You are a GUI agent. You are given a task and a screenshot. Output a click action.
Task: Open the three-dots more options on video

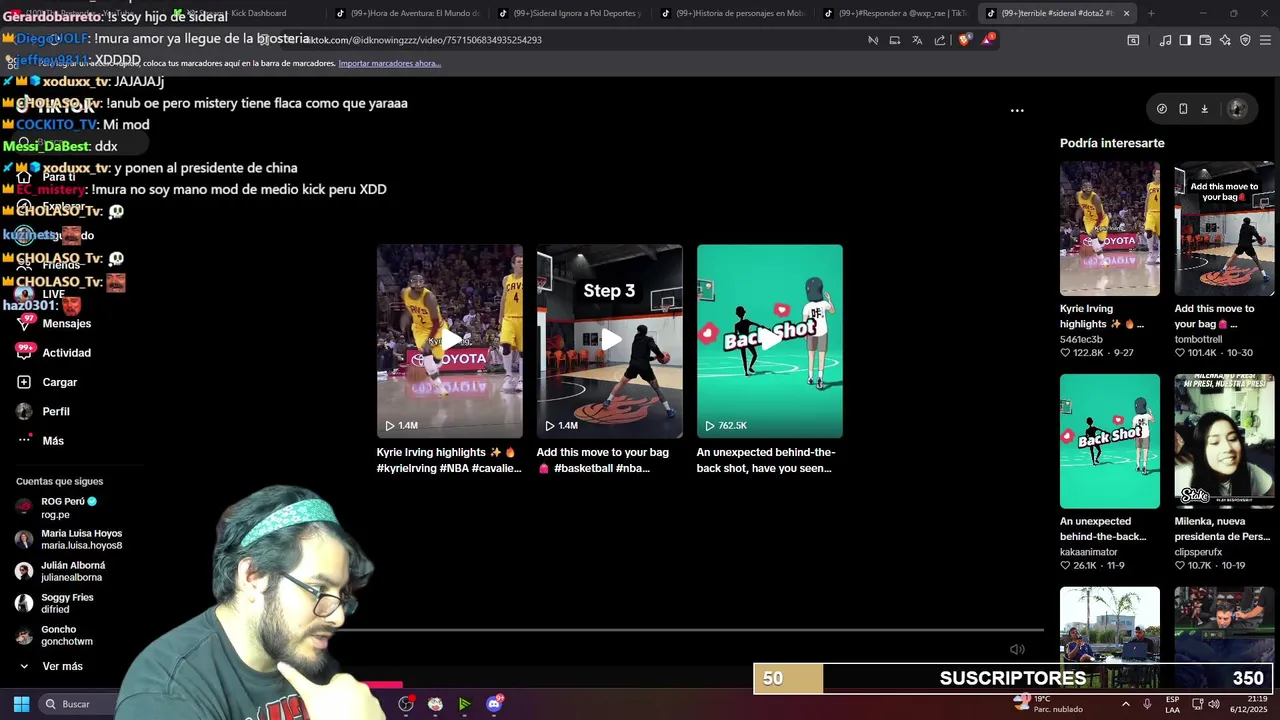[1017, 110]
